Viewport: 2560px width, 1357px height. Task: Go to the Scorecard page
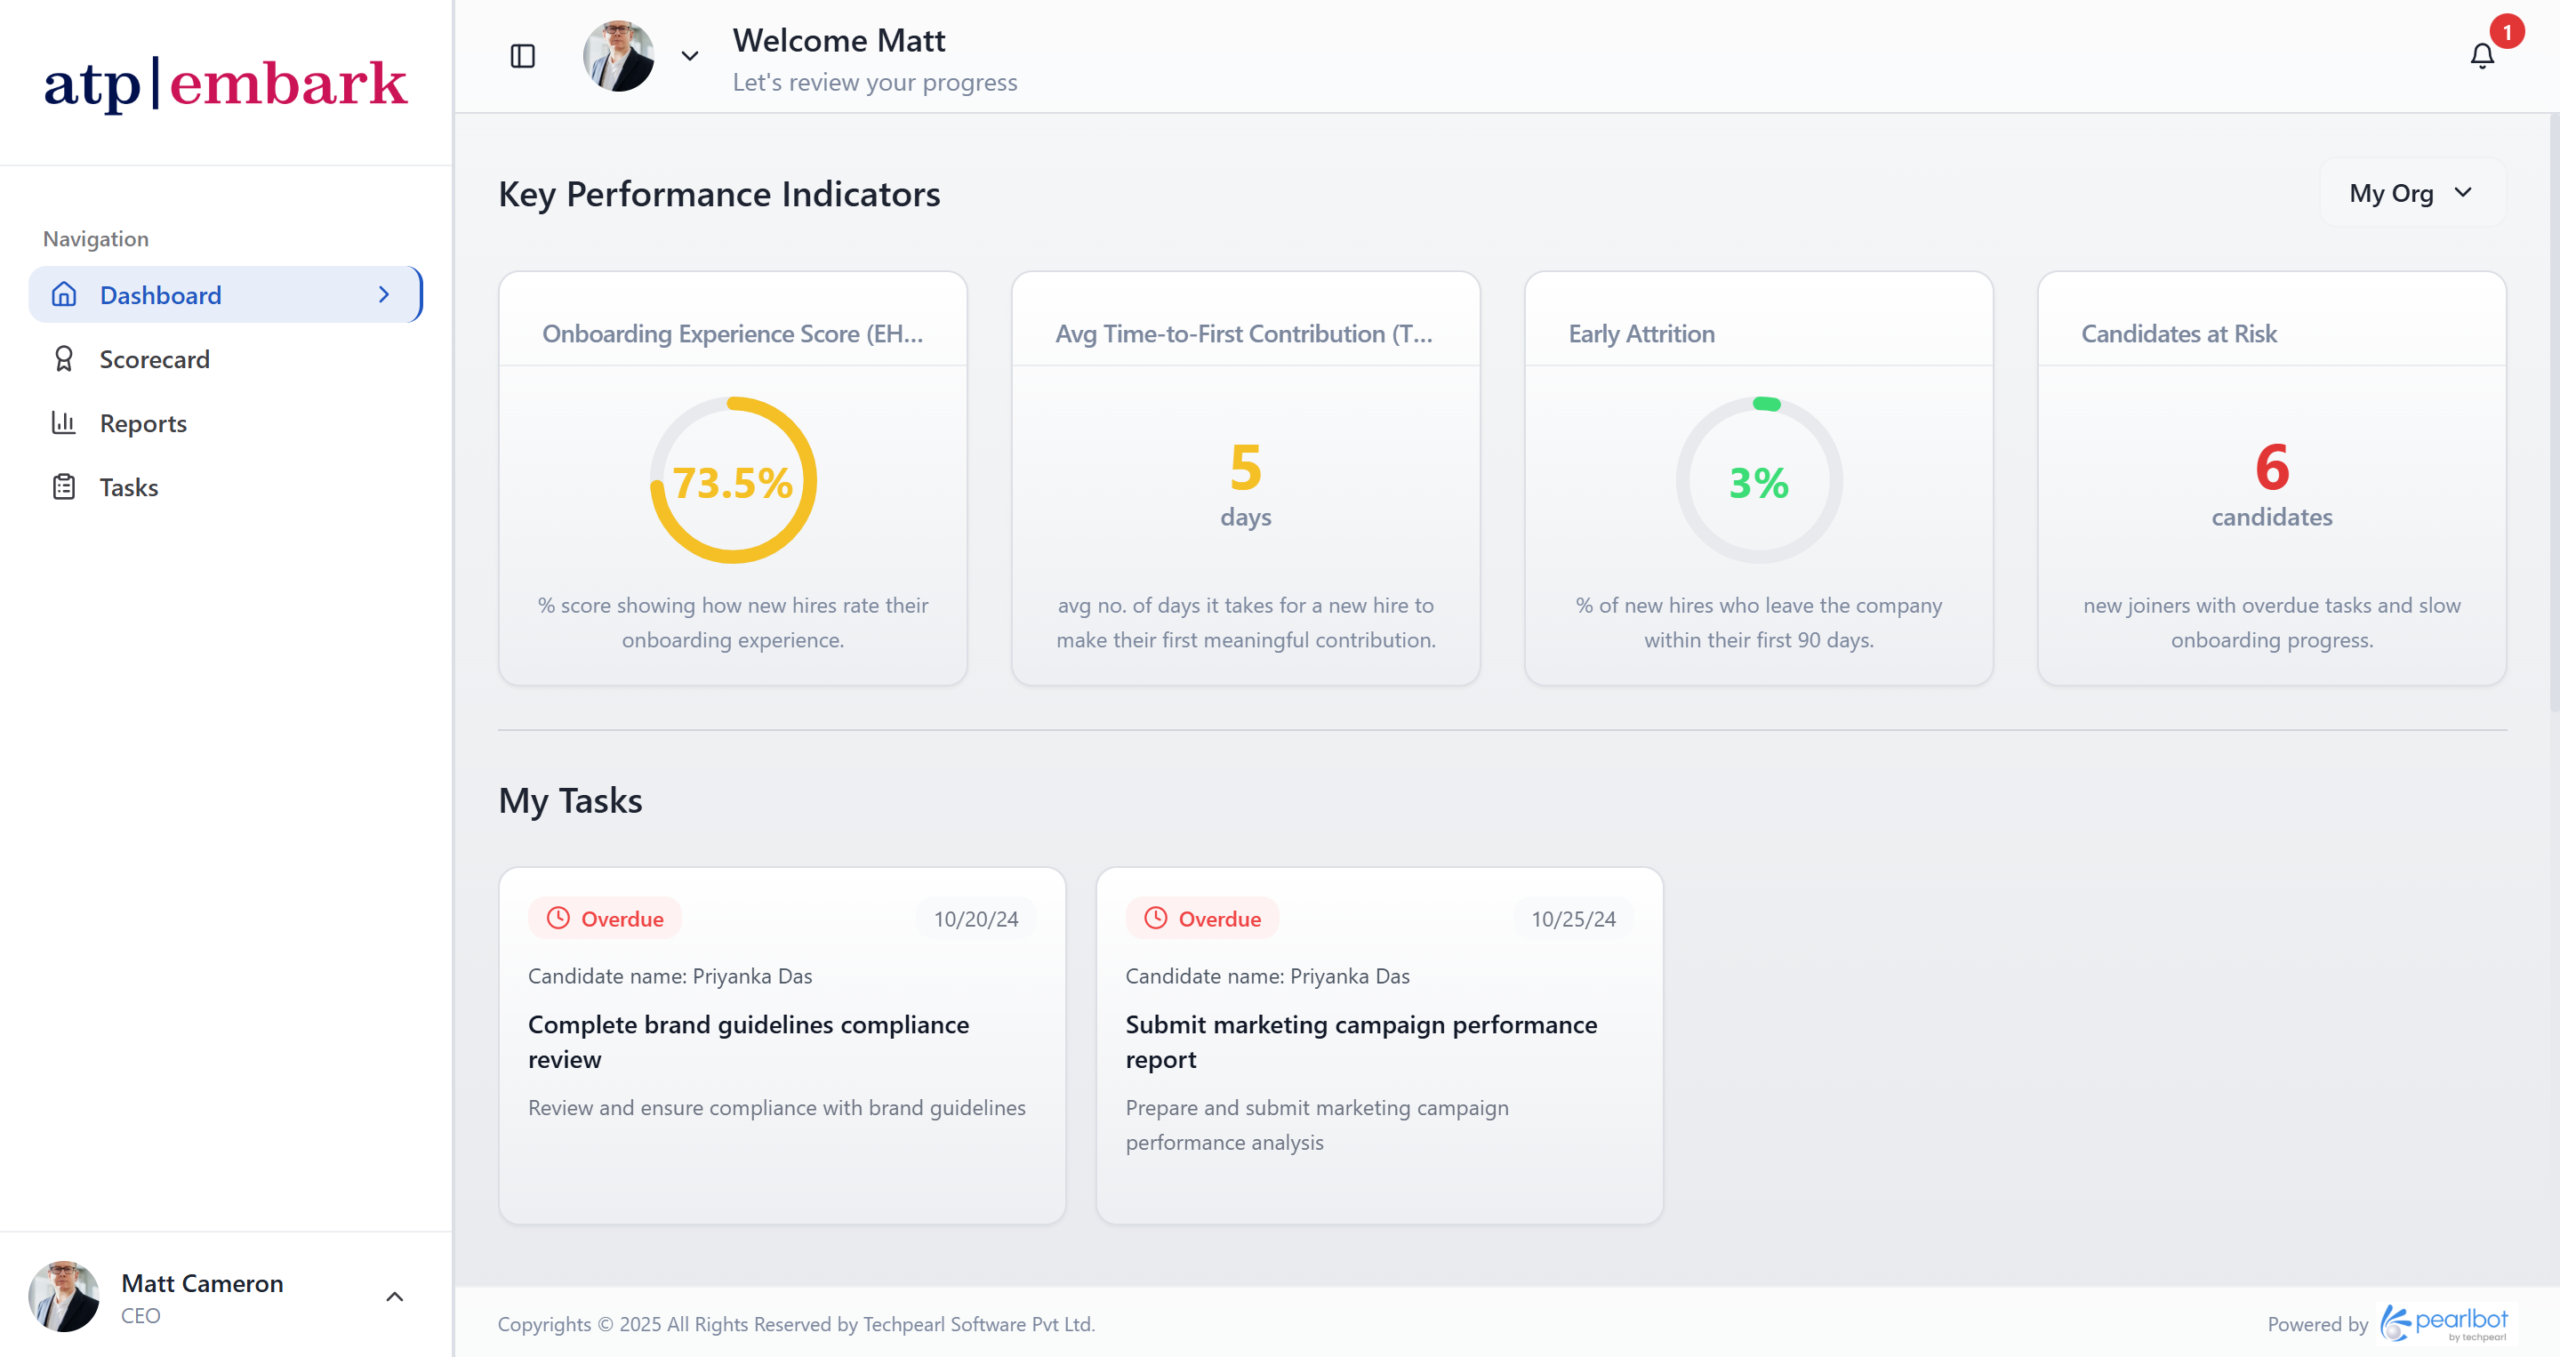coord(154,359)
